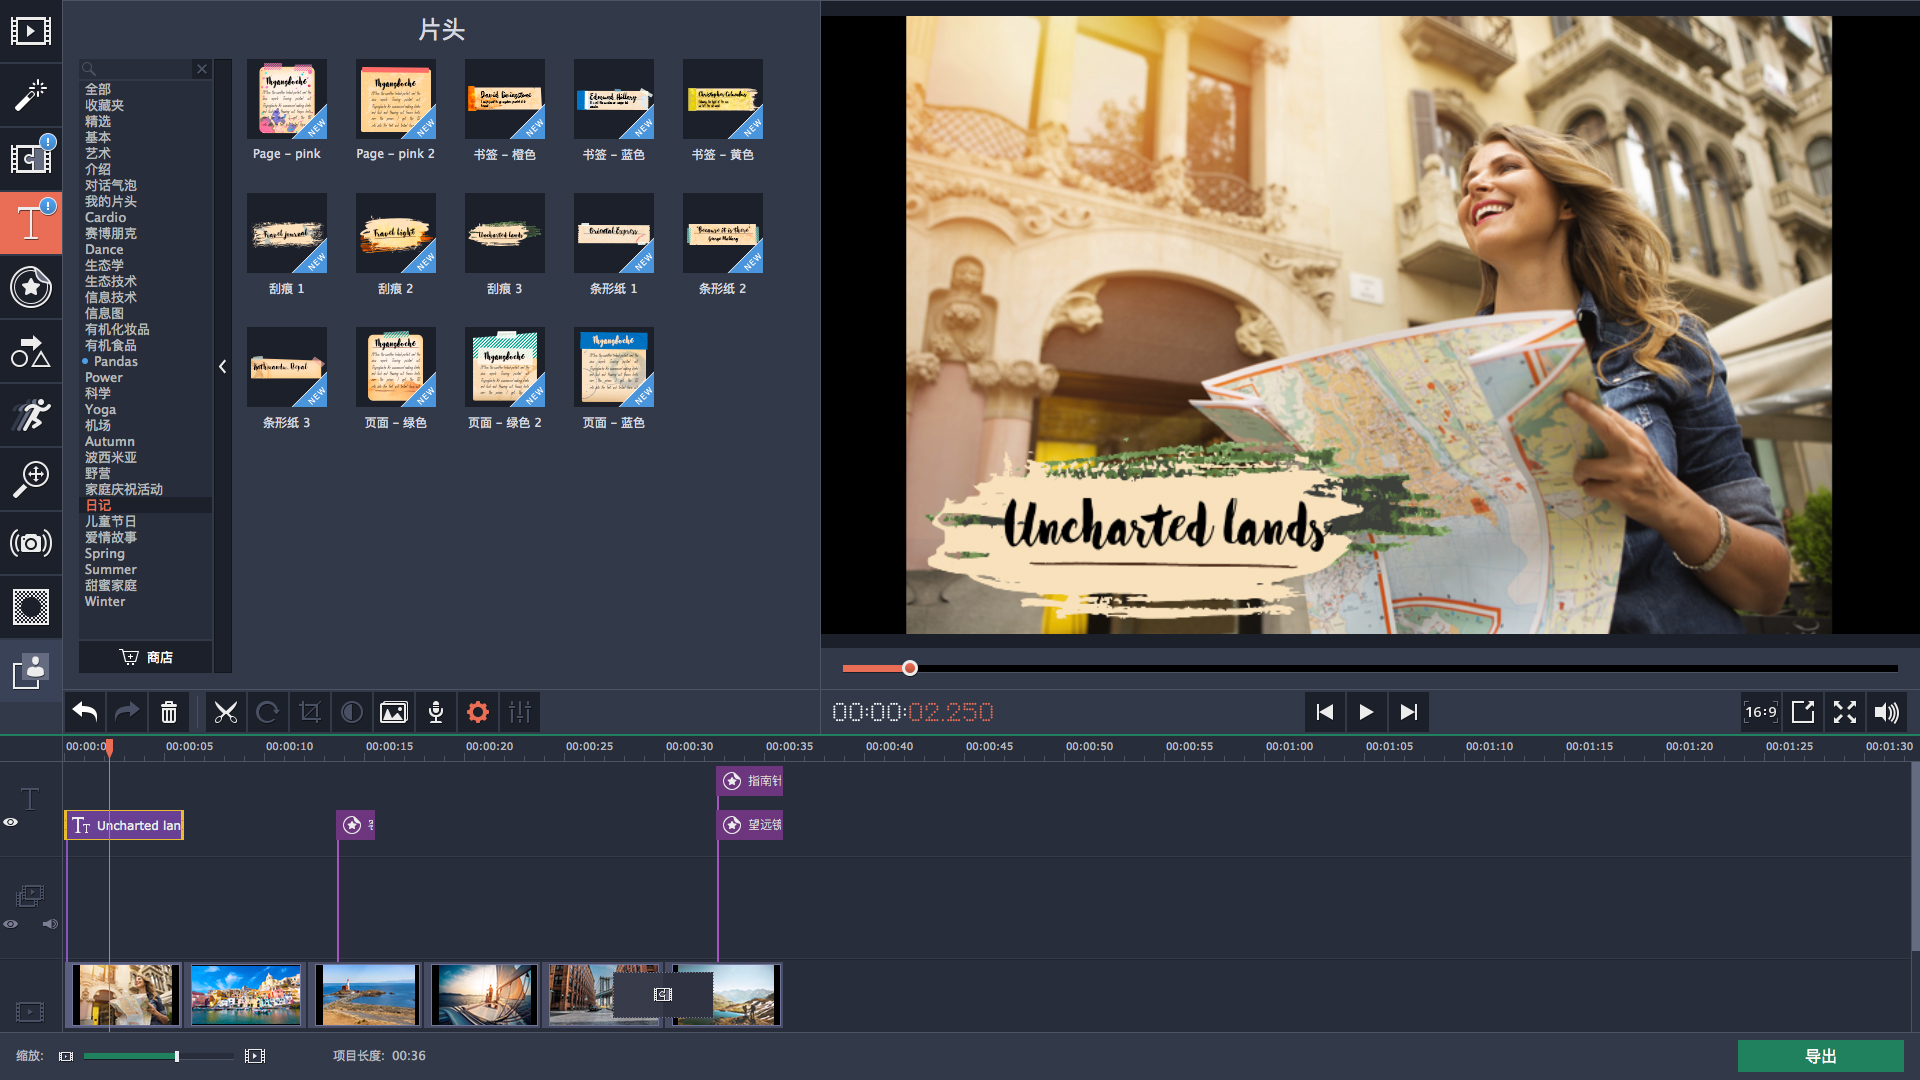Select the 爱情故事 category

pos(110,537)
